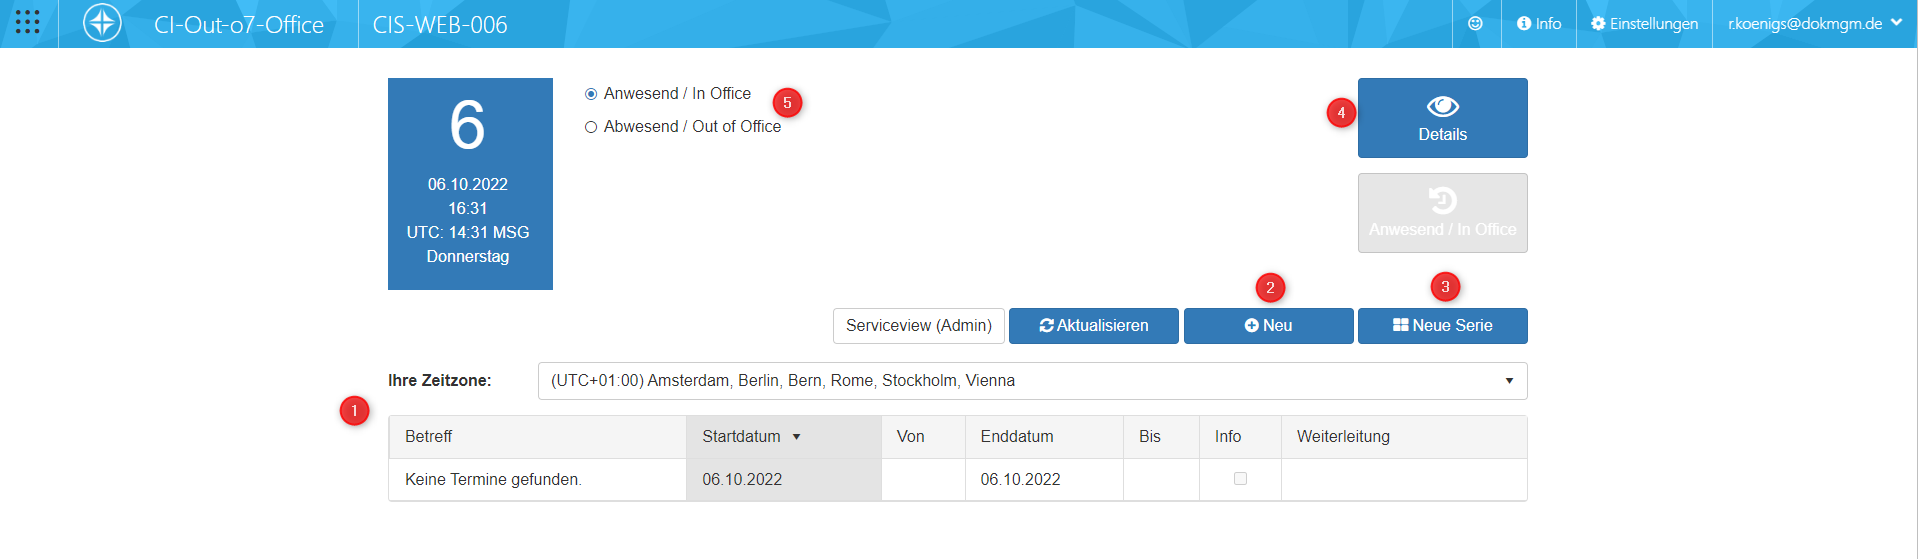Image resolution: width=1918 pixels, height=559 pixels.
Task: Click the date tile showing 6
Action: tap(469, 184)
